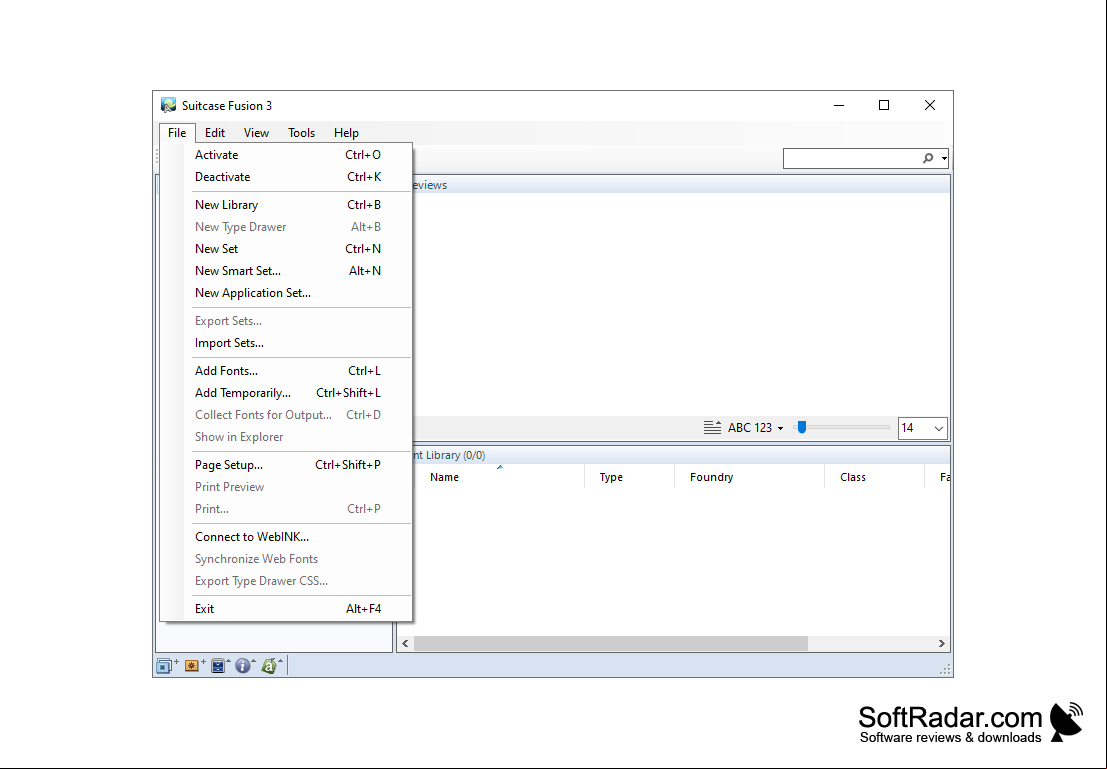Select New Application Set... menu item
The height and width of the screenshot is (769, 1107).
(287, 292)
